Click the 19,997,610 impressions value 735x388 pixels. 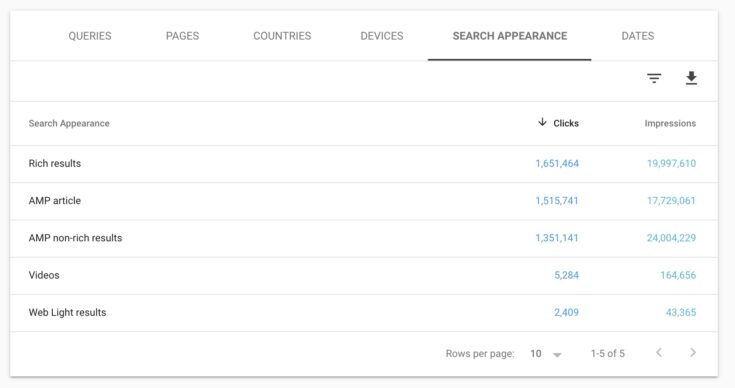[671, 164]
